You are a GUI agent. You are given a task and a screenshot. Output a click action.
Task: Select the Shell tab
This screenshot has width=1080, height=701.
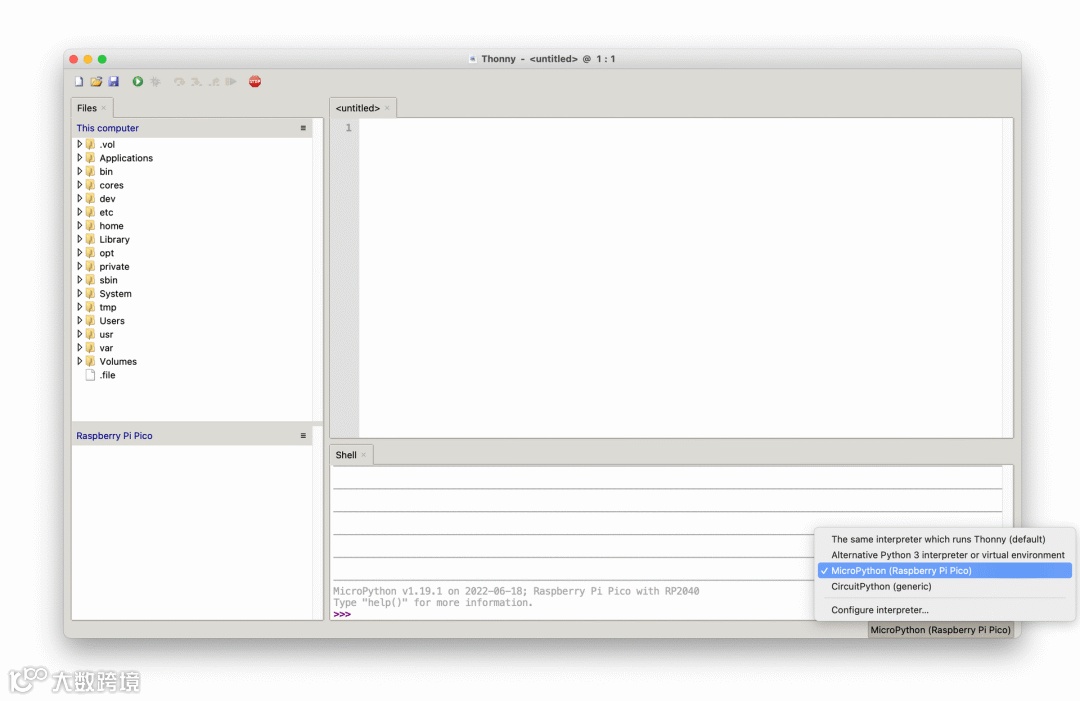click(346, 455)
